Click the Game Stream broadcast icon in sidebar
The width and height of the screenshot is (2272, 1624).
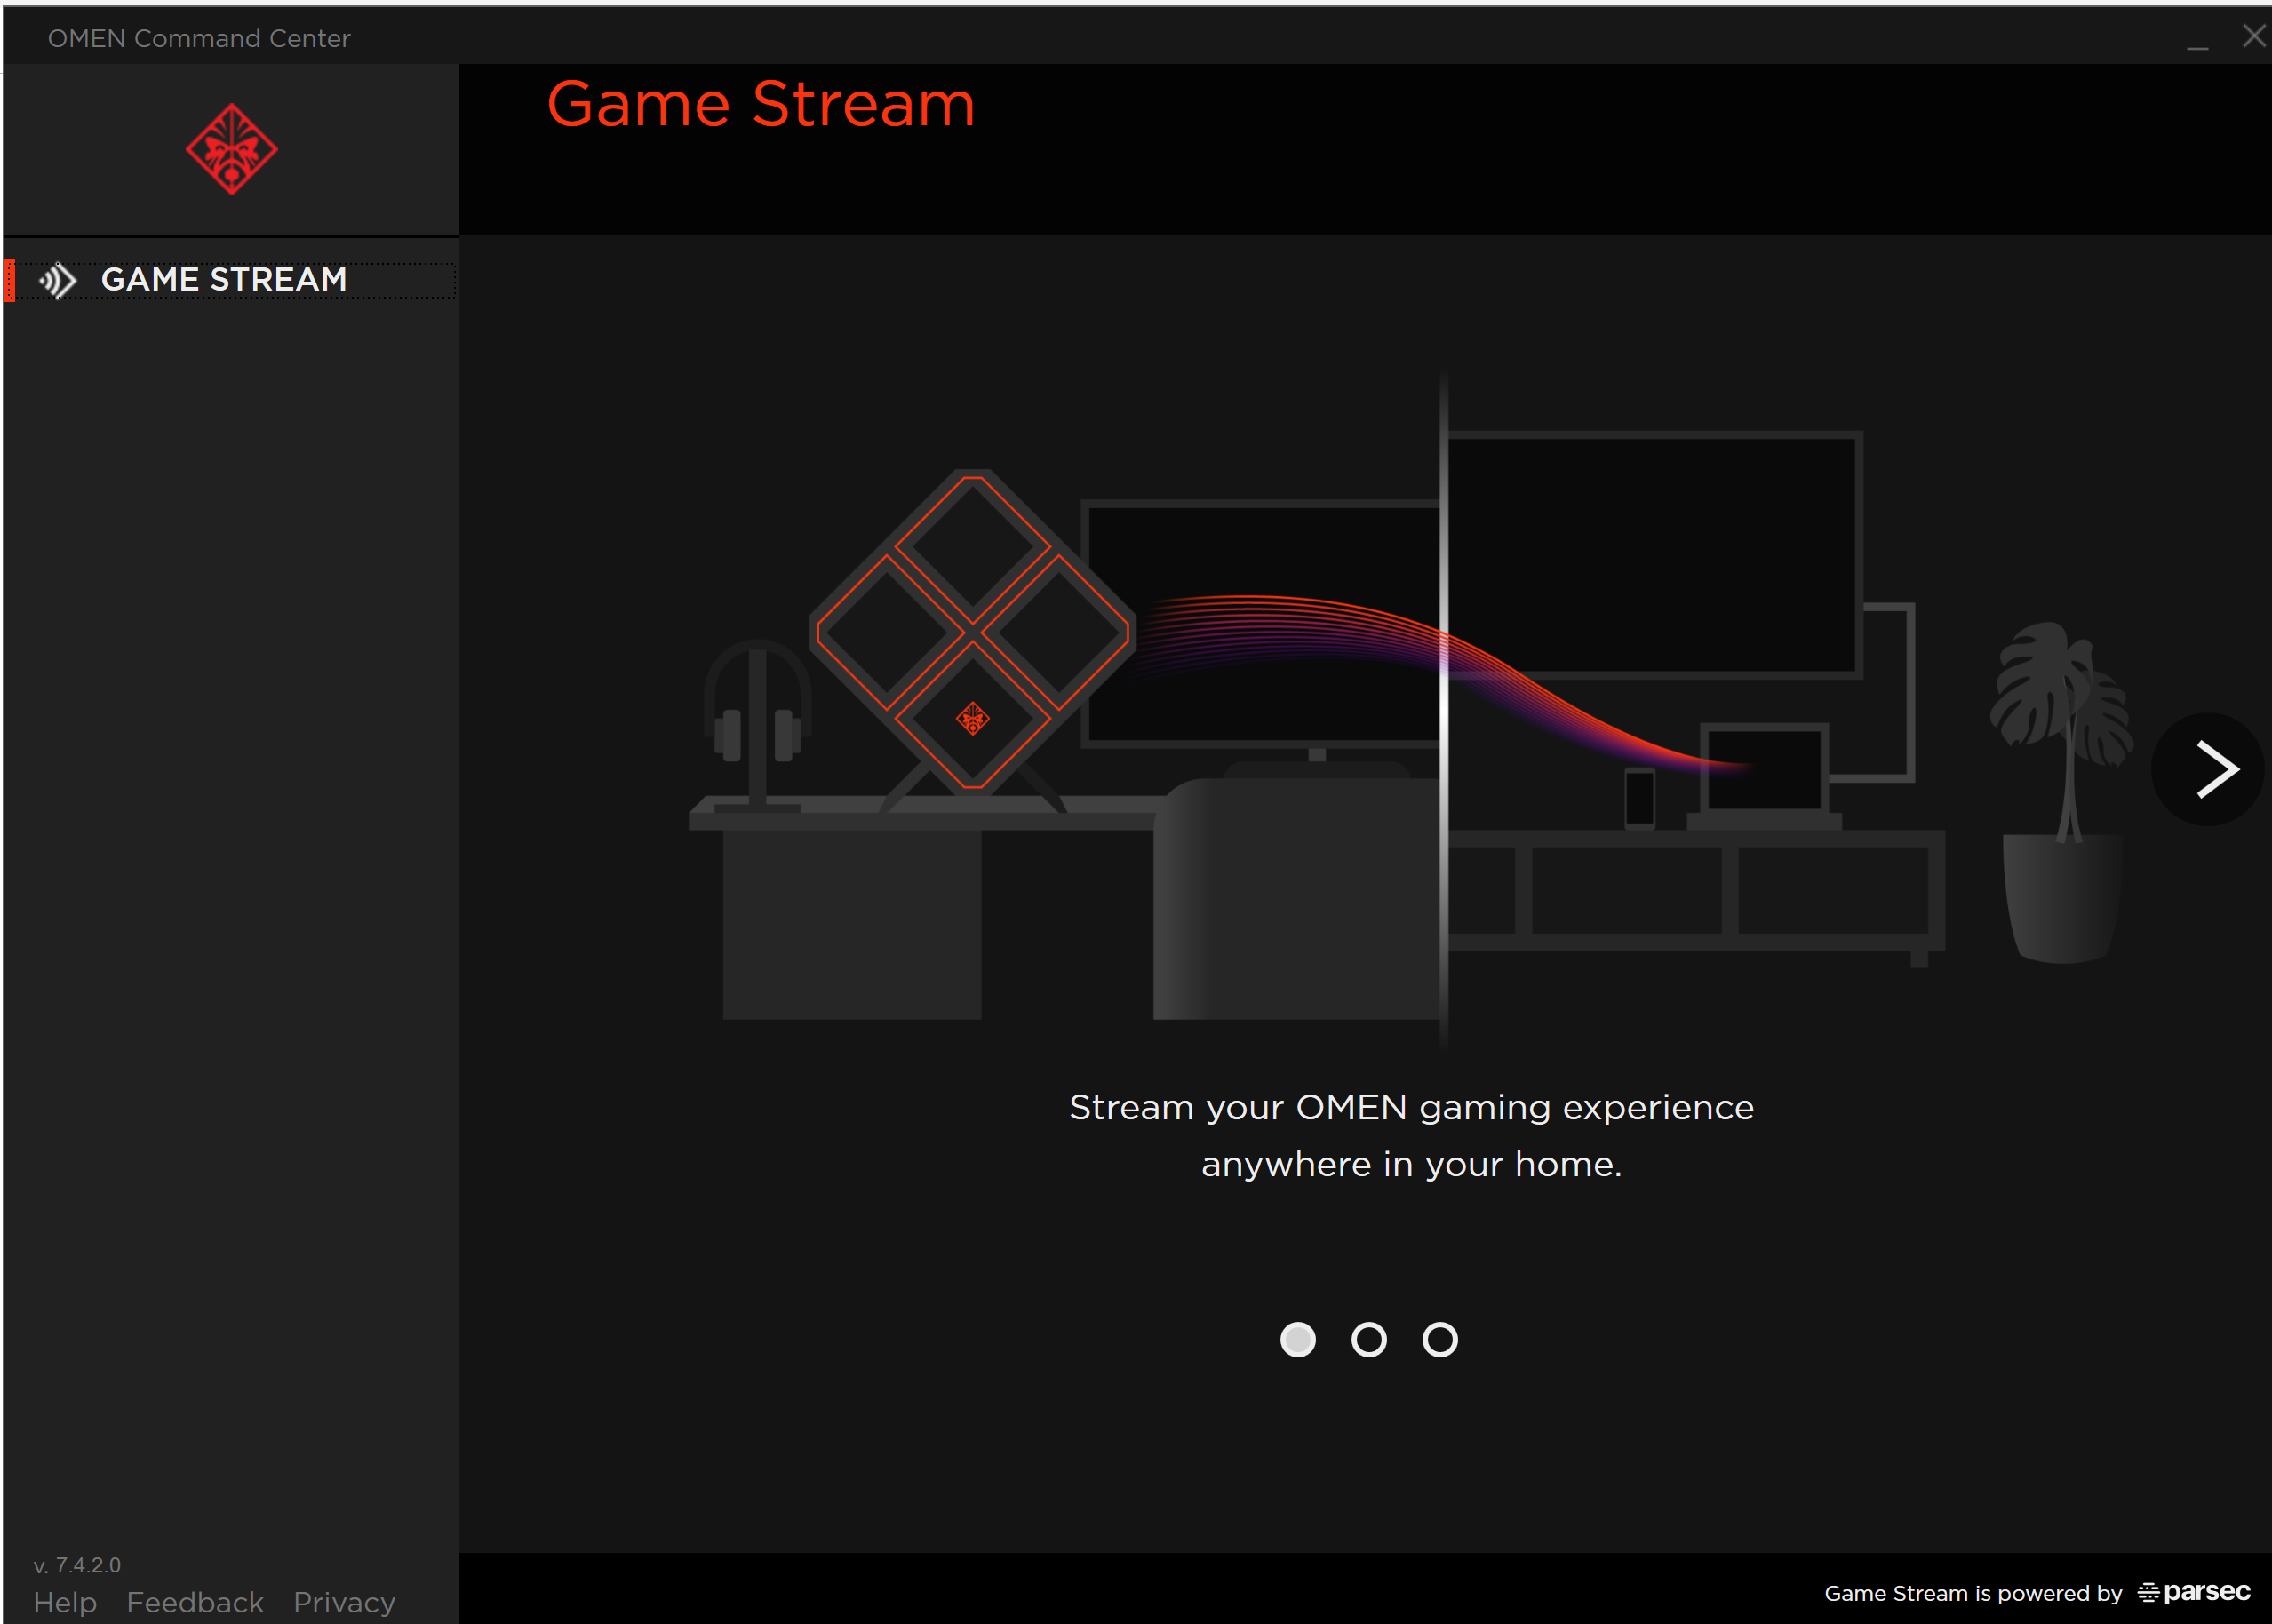click(58, 280)
